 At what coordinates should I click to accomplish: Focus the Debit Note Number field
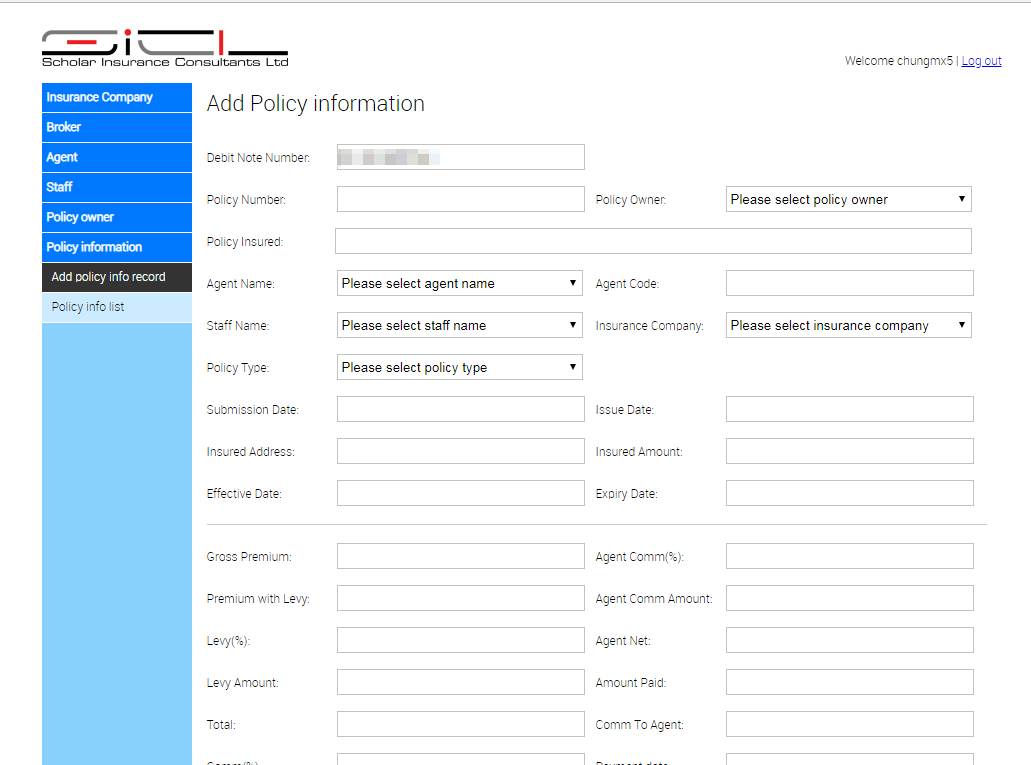point(460,157)
